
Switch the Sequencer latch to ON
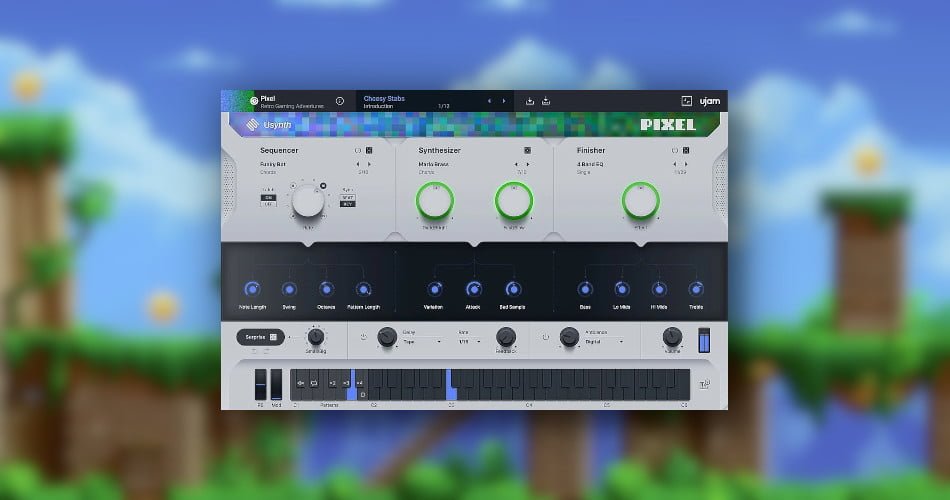click(x=268, y=198)
